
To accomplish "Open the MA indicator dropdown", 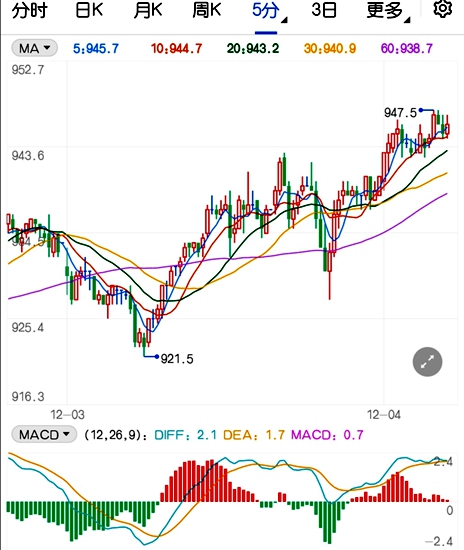I will [34, 48].
